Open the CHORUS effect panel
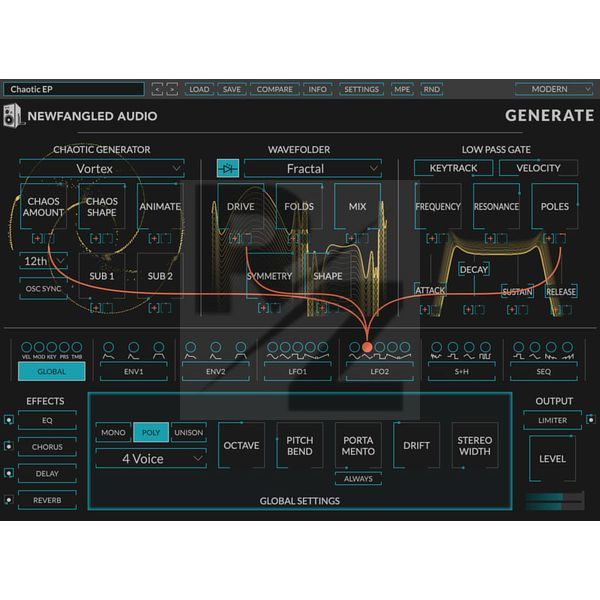 click(x=47, y=447)
